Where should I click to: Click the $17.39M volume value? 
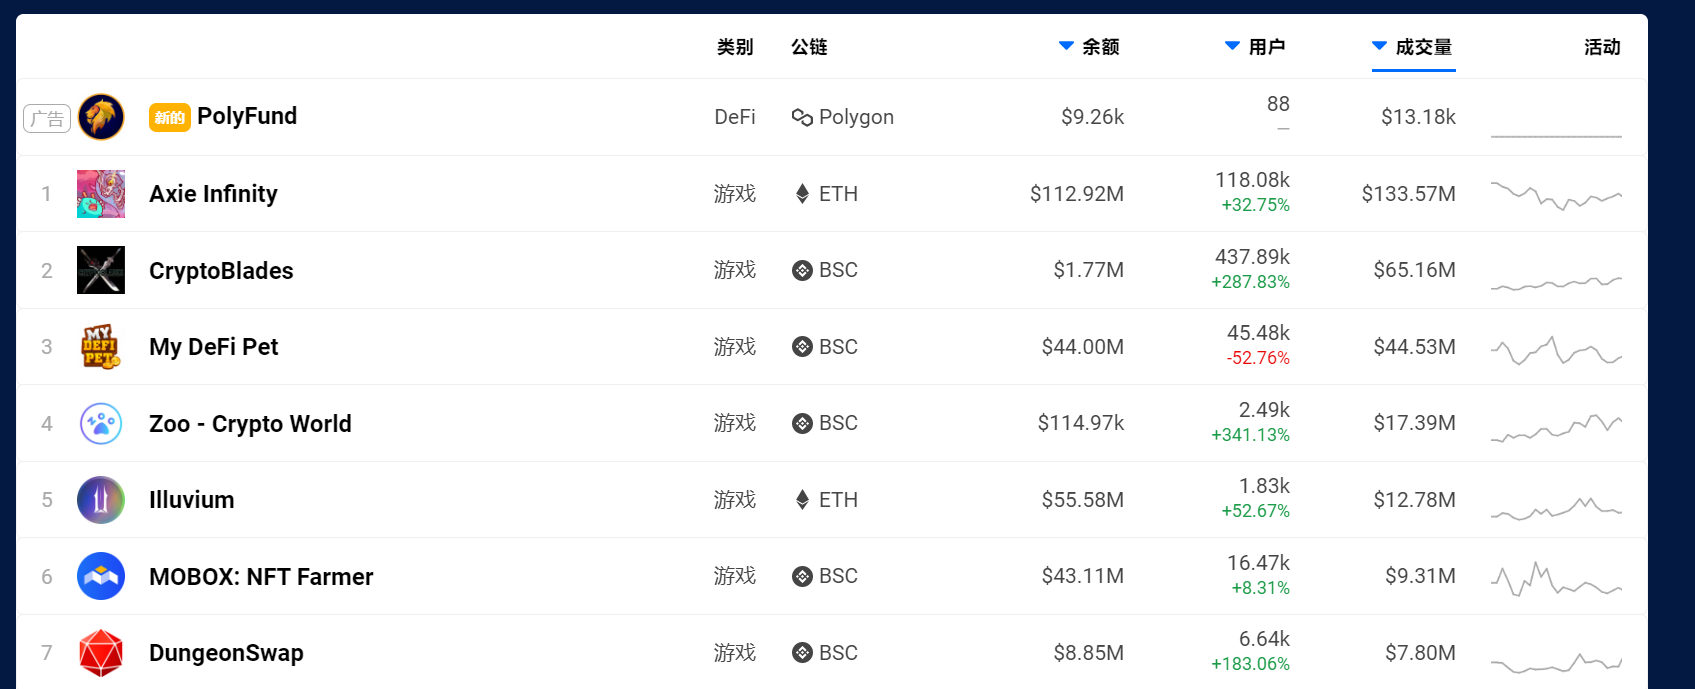(1414, 423)
